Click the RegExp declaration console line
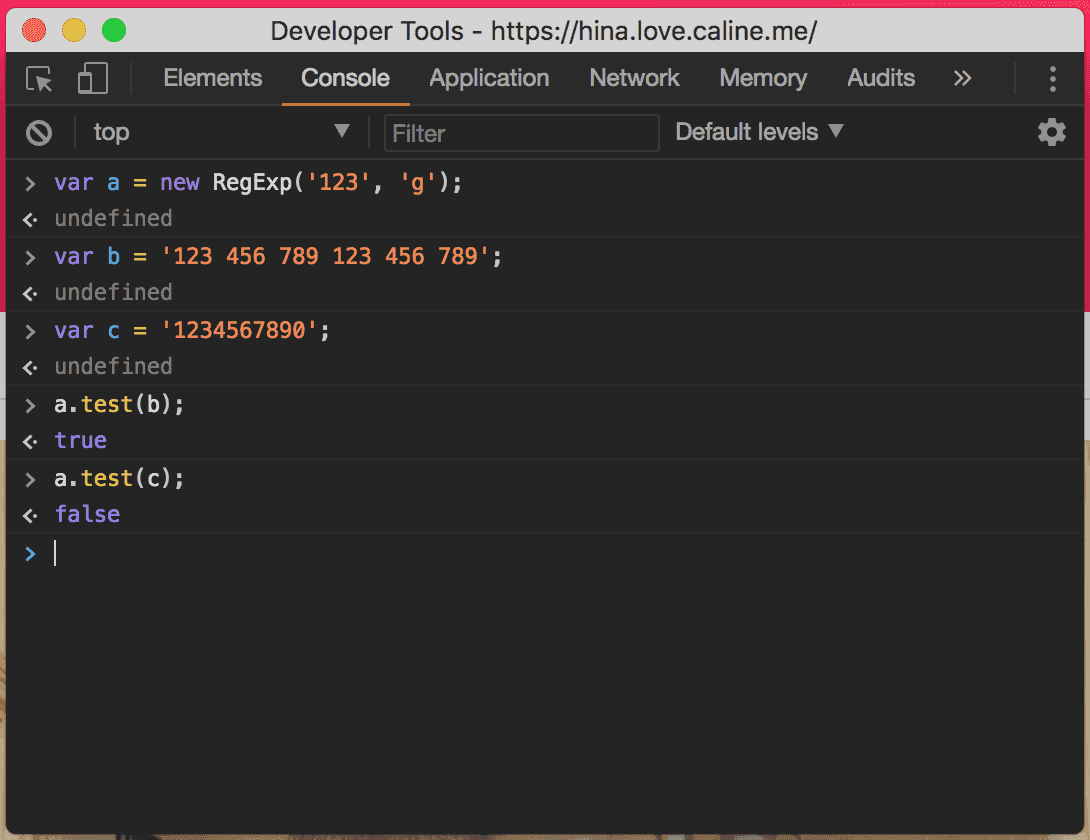 click(x=258, y=183)
